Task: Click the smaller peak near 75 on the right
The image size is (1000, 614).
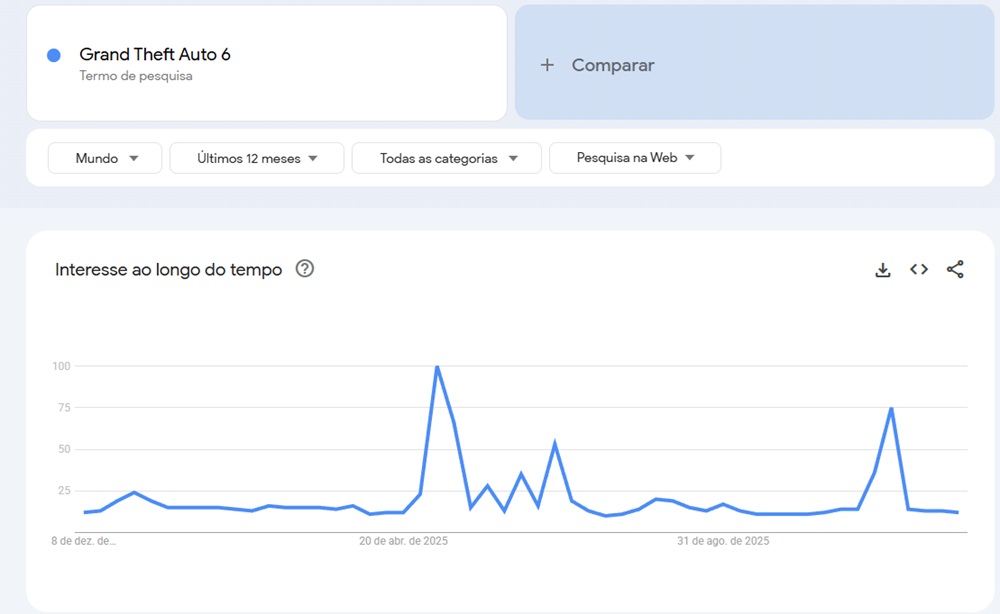Action: (889, 408)
